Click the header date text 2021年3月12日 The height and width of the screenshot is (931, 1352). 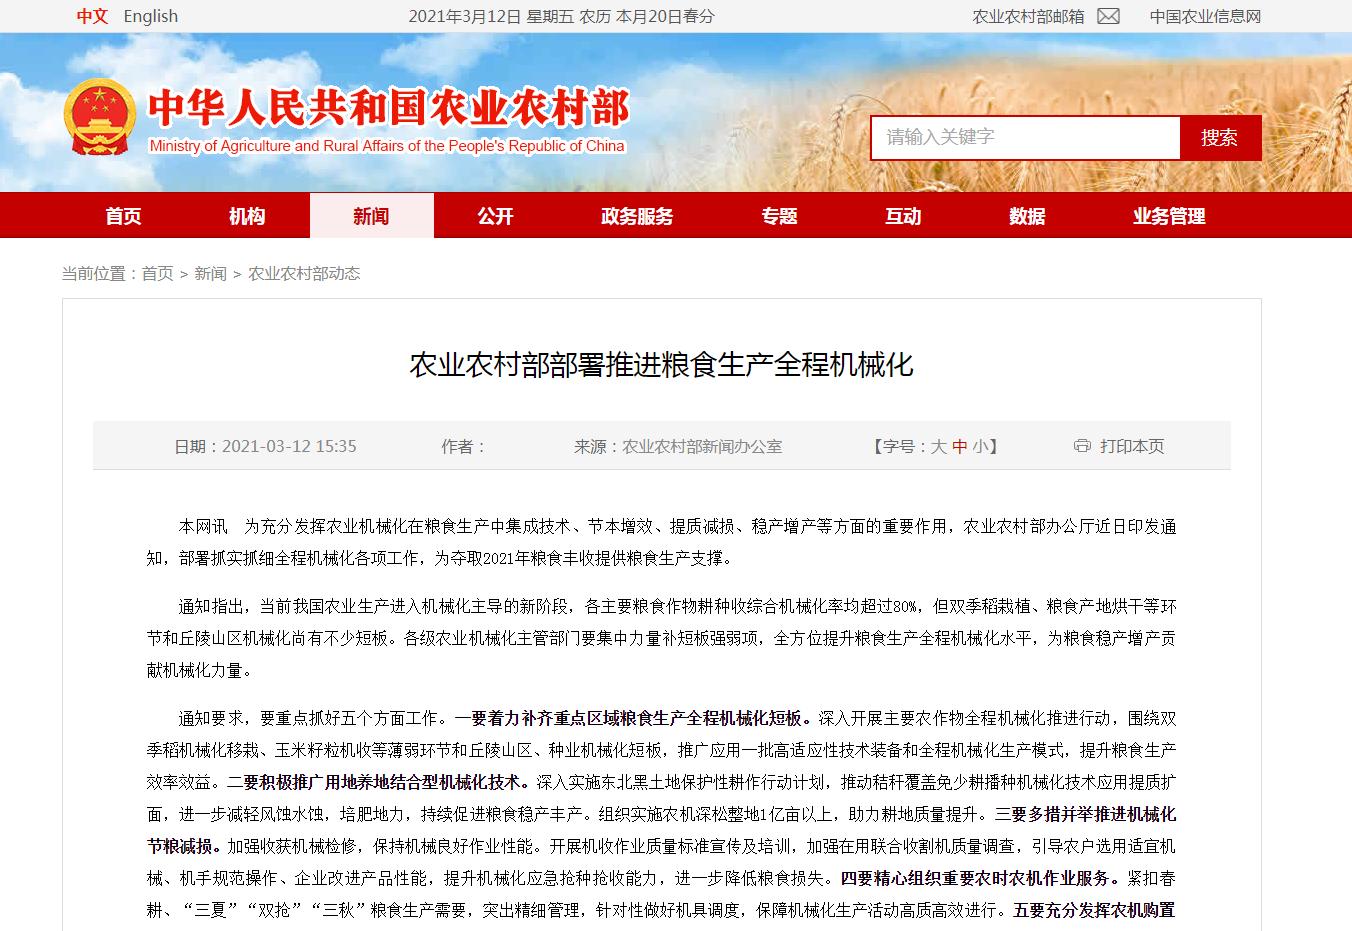465,16
